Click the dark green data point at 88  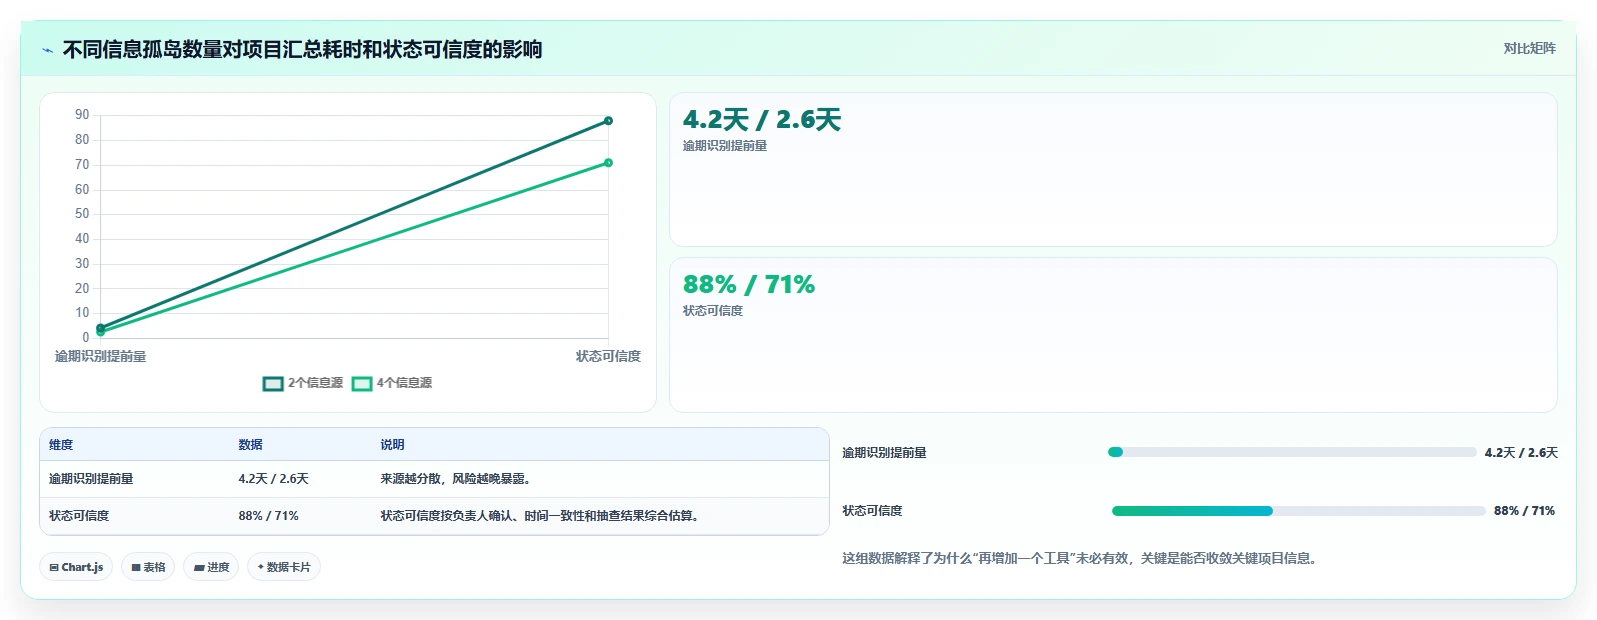[x=608, y=121]
